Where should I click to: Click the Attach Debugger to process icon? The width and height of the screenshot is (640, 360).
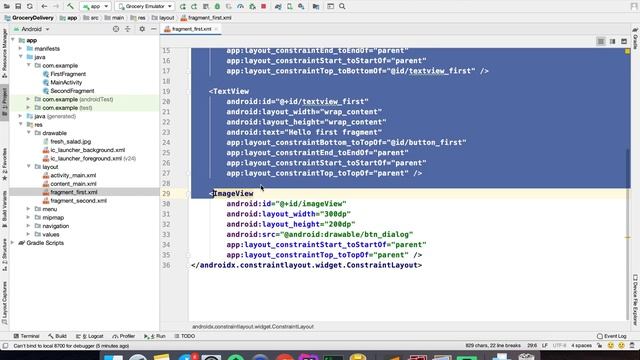252,7
